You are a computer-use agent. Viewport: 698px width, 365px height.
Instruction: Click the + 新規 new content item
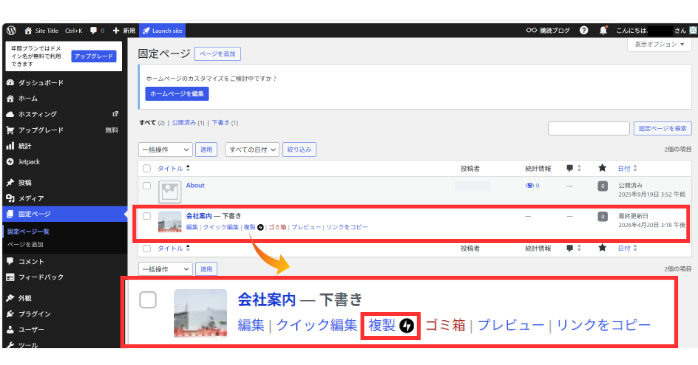[x=124, y=31]
